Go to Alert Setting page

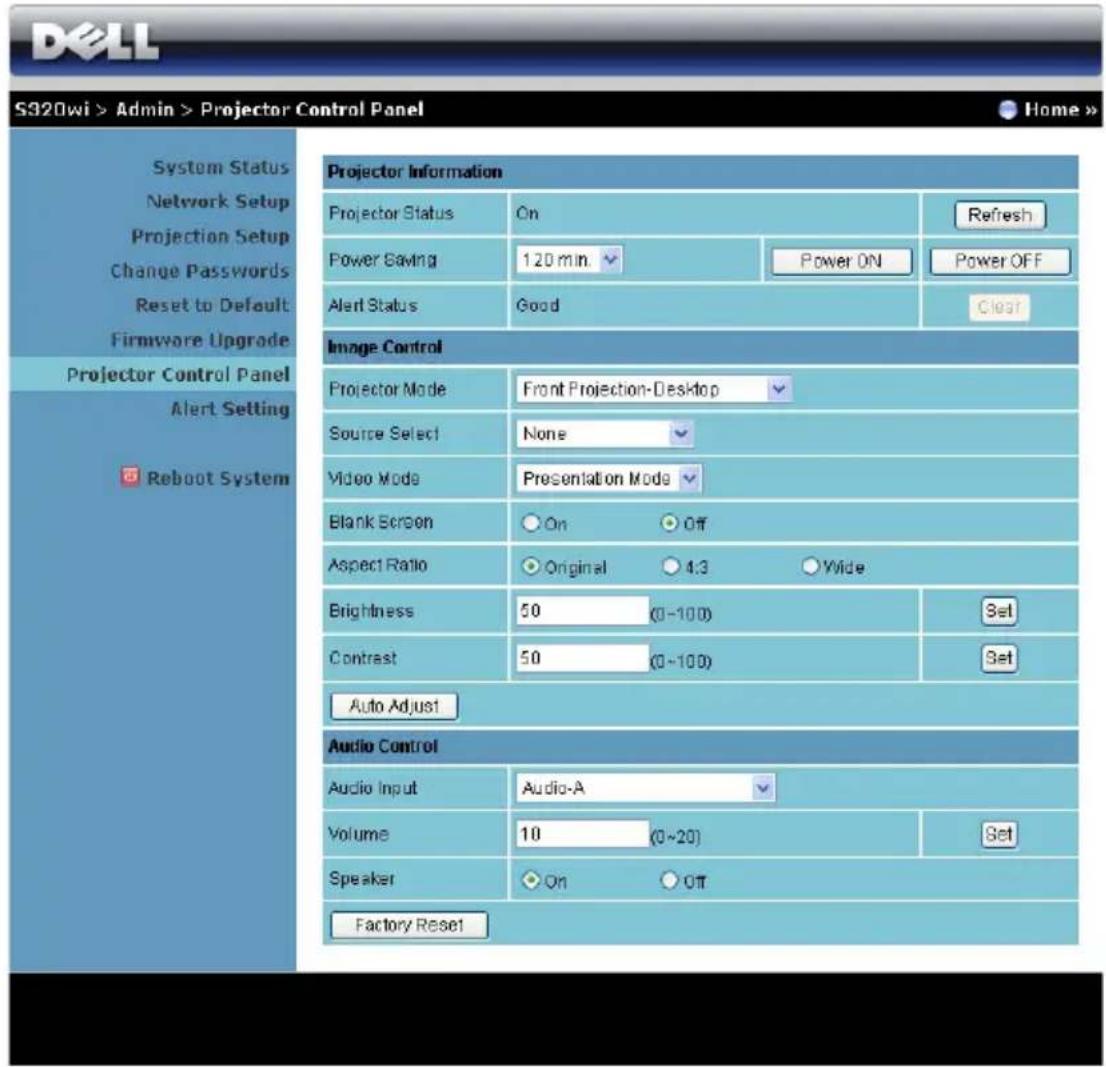230,409
